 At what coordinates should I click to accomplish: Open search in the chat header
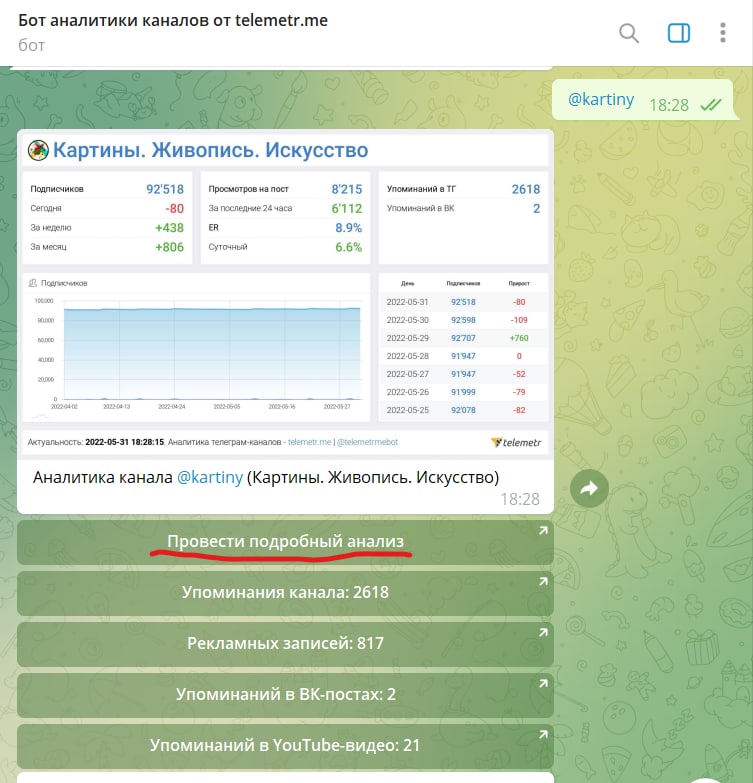click(629, 33)
